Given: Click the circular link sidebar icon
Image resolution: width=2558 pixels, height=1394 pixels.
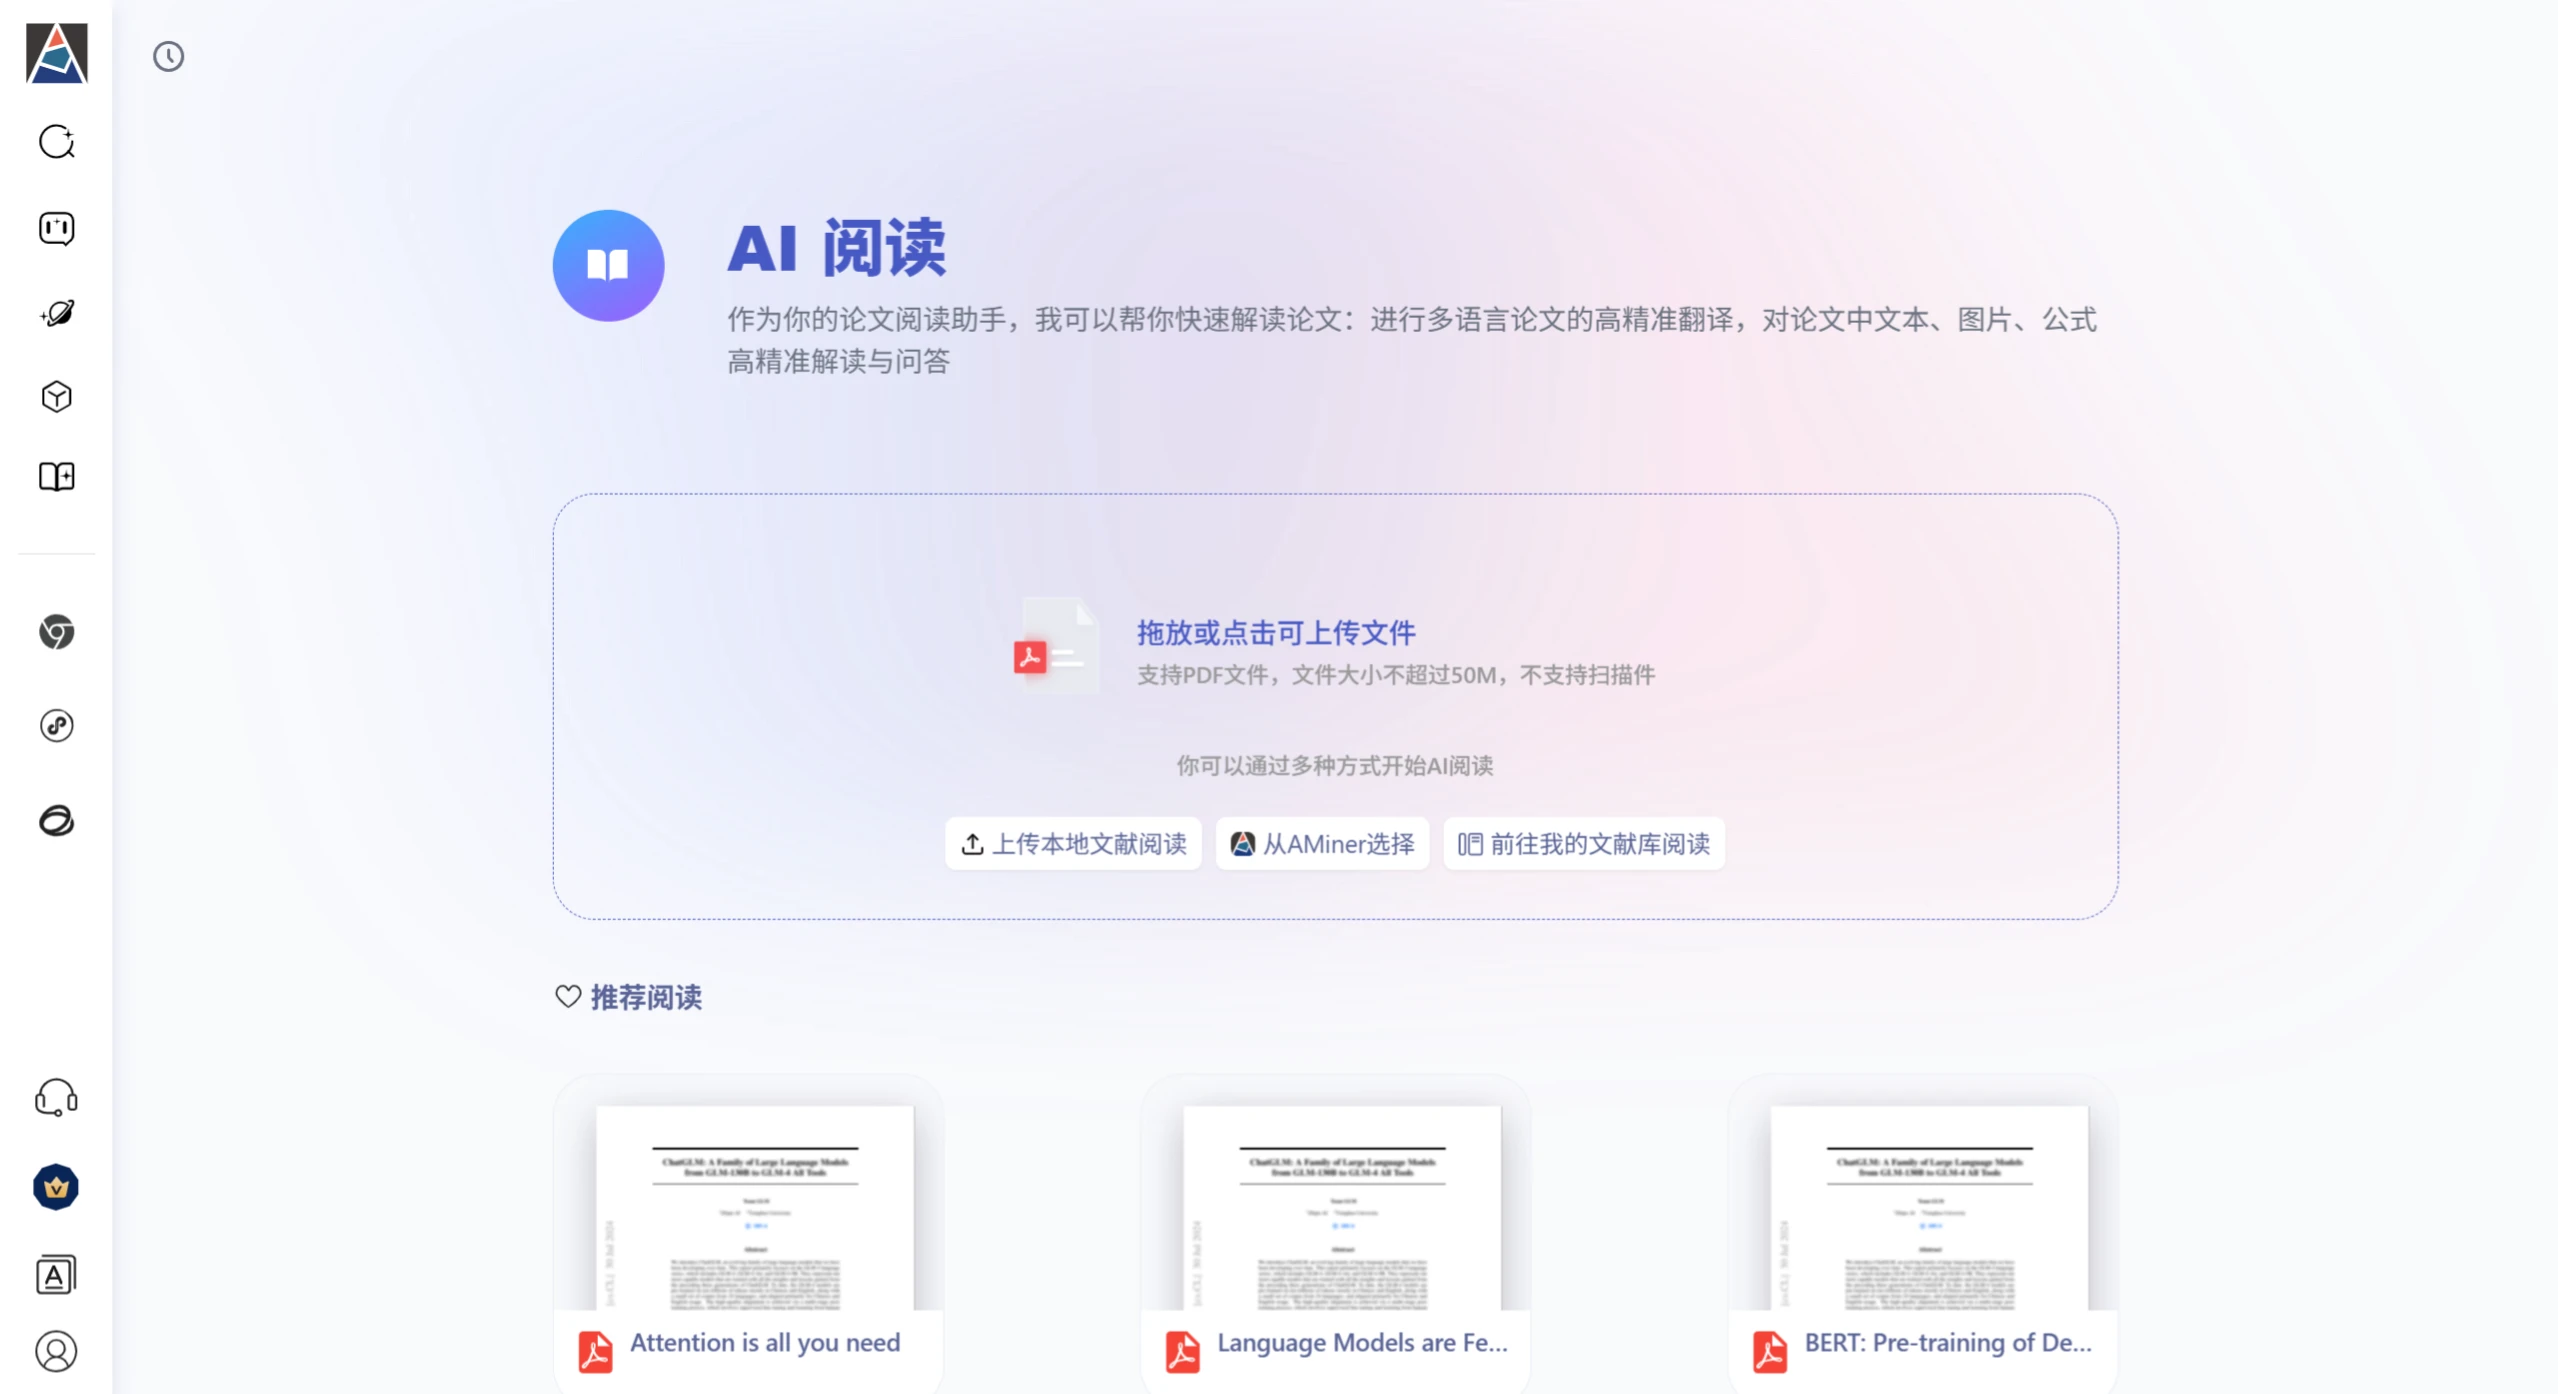Looking at the screenshot, I should coord(57,726).
